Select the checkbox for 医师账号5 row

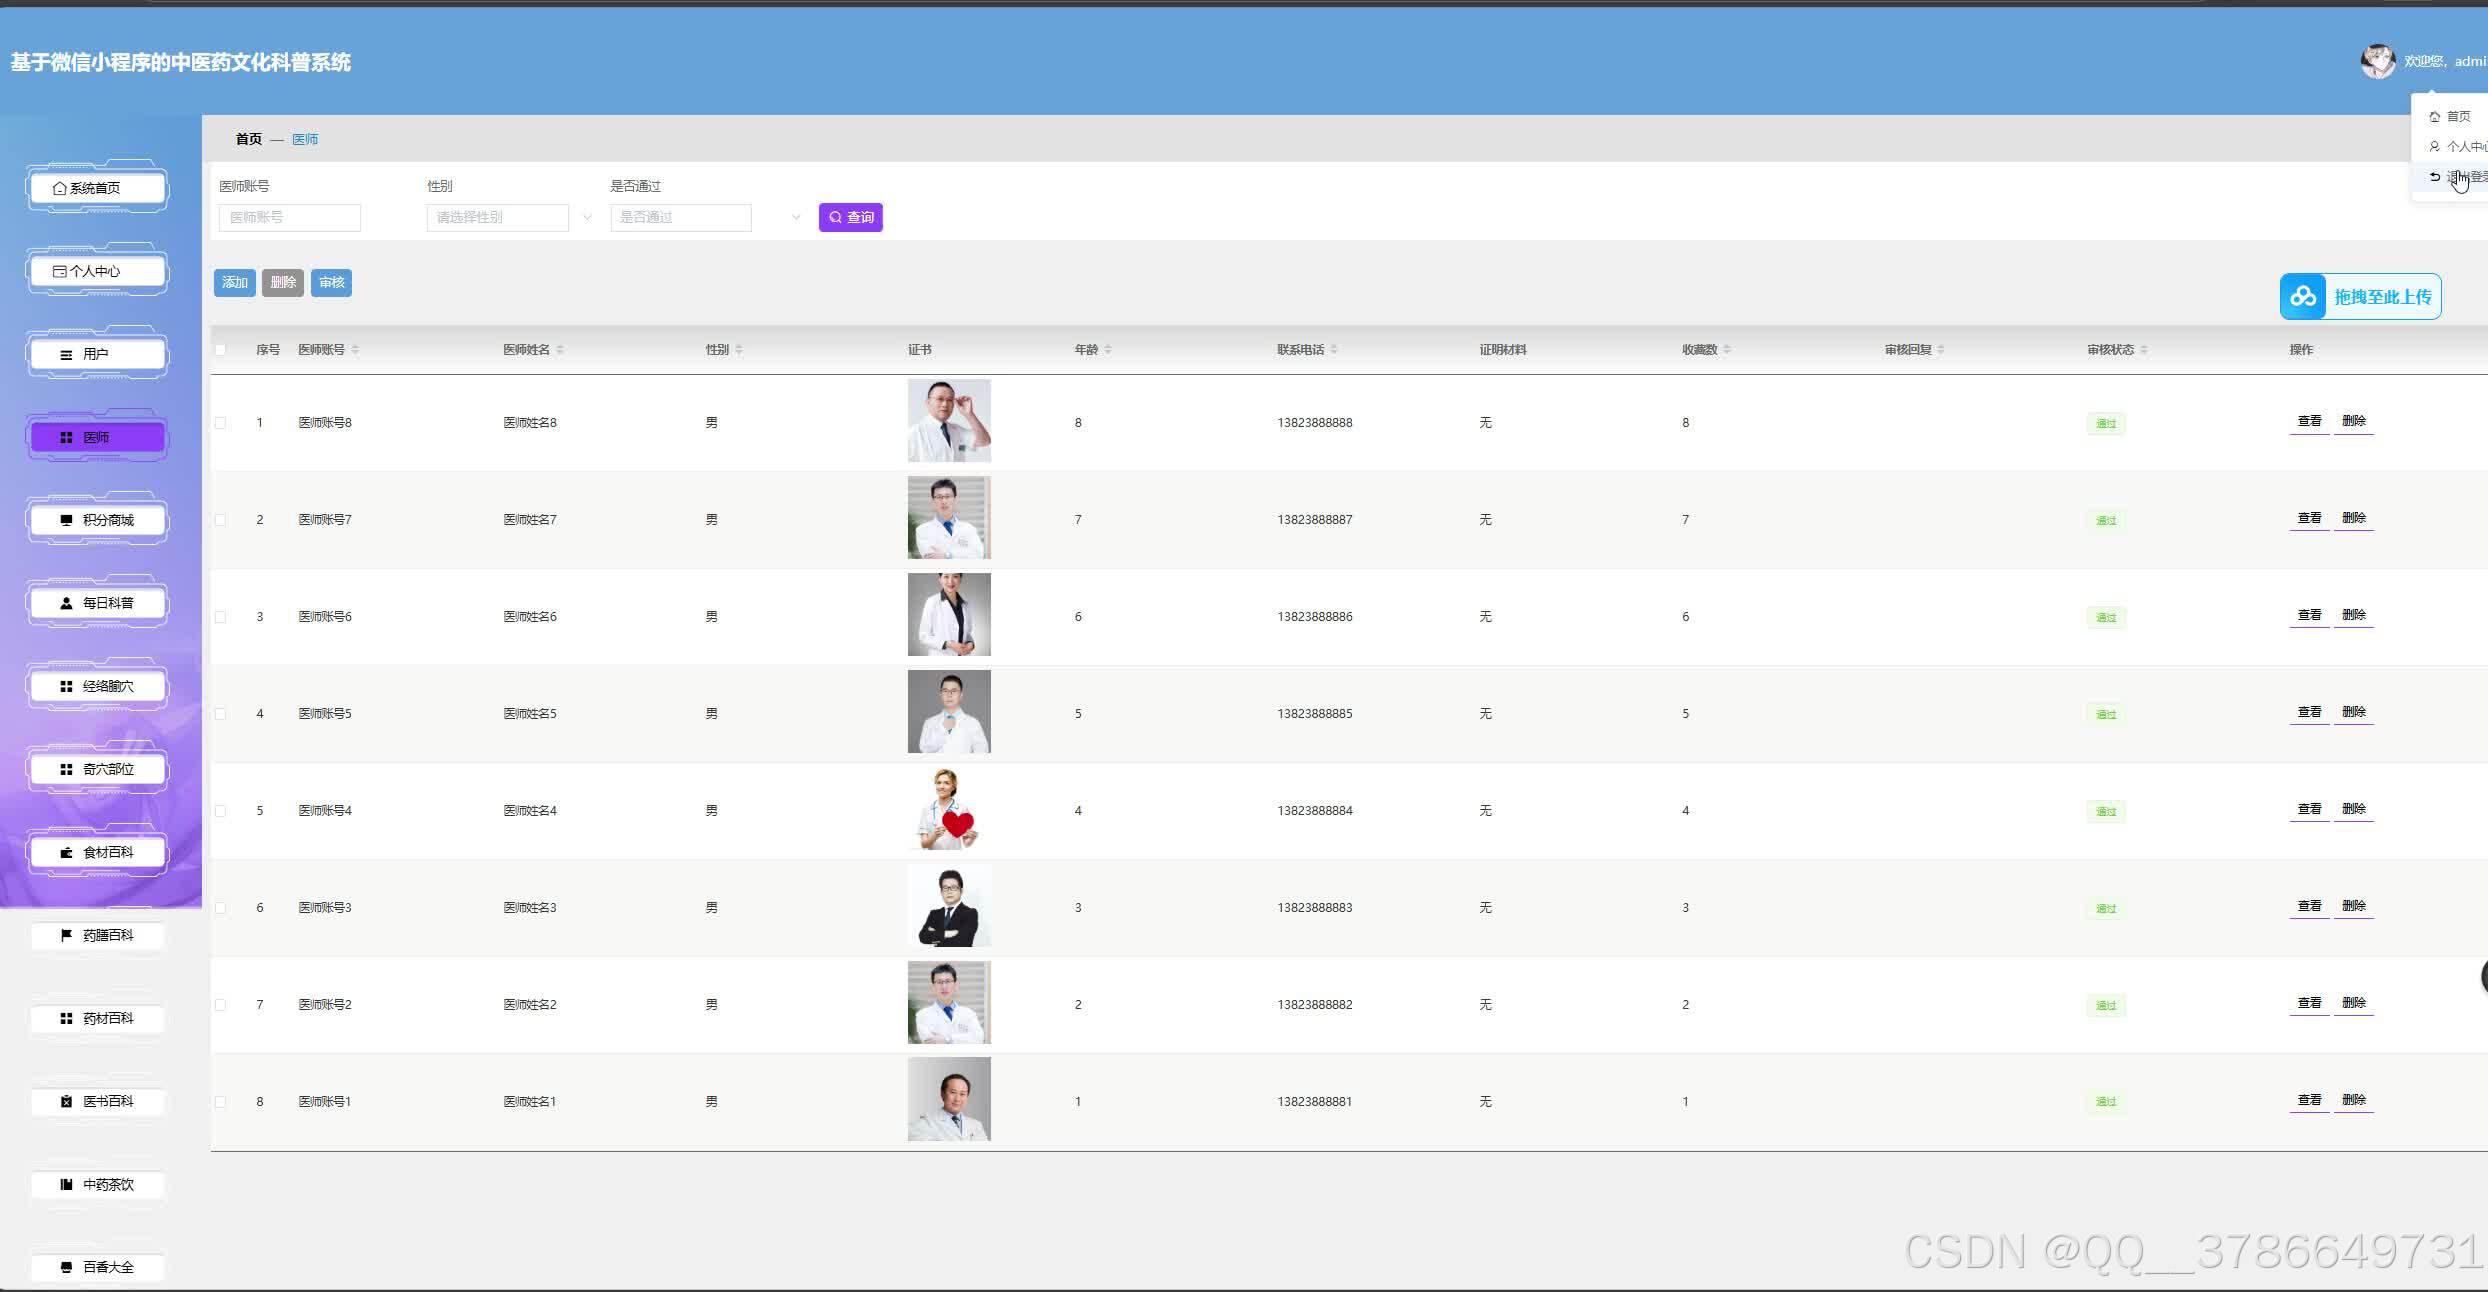point(220,714)
